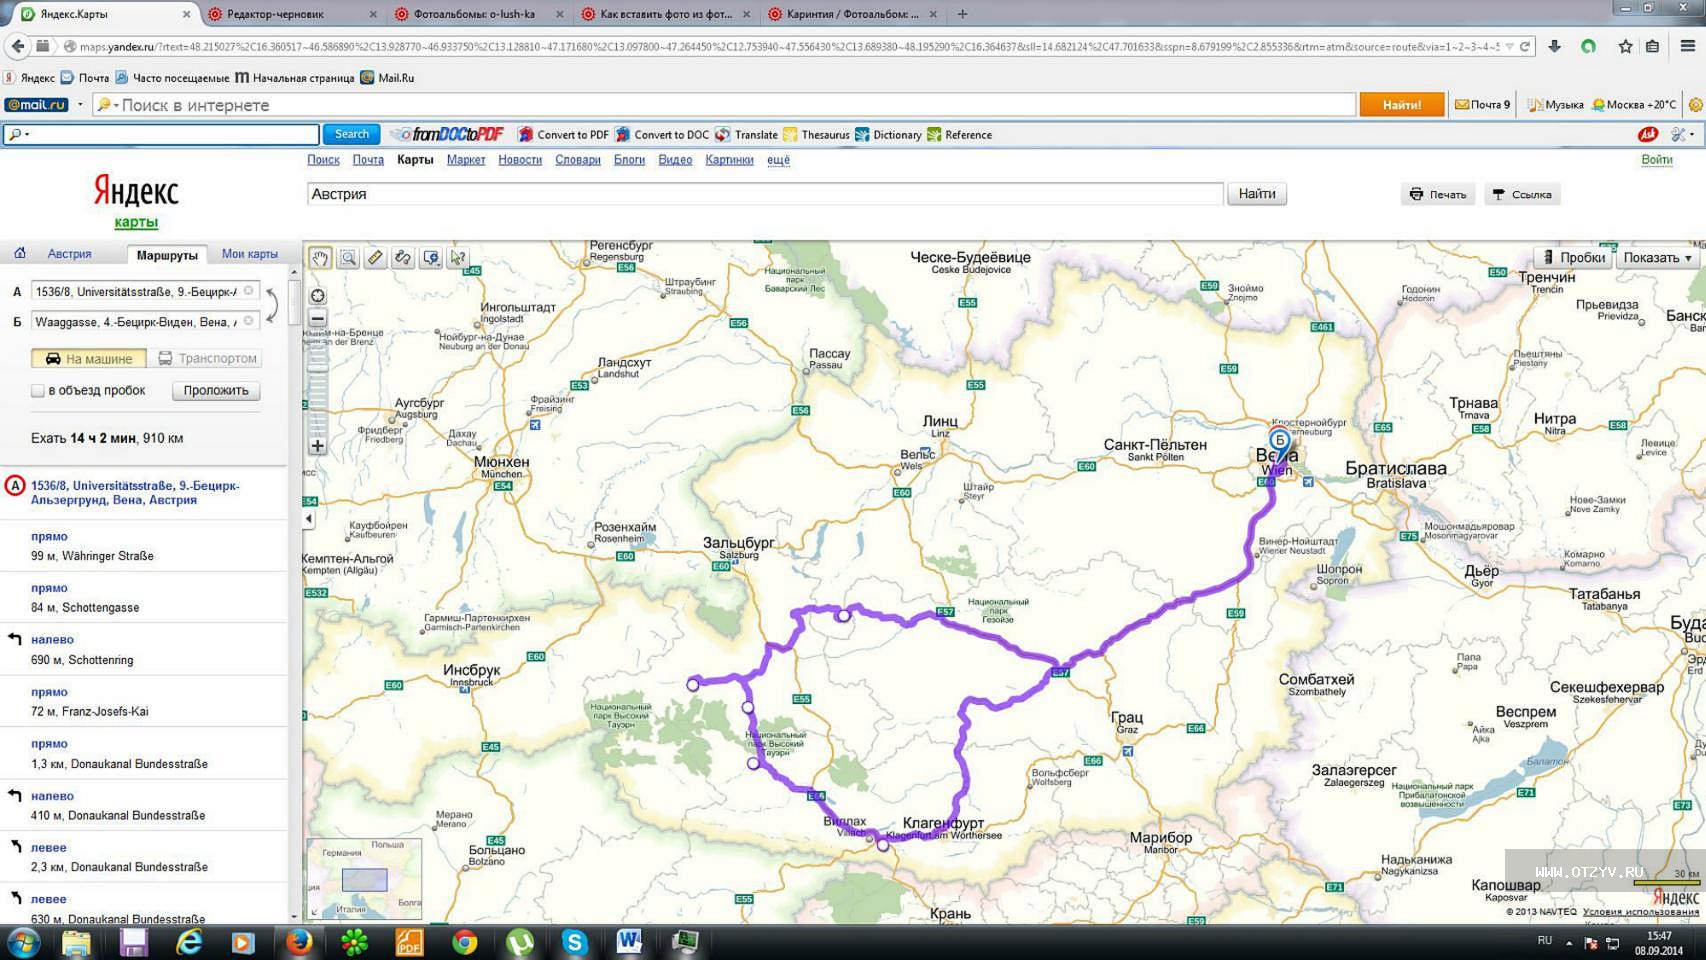Open the Dictionary toolbar item
The height and width of the screenshot is (960, 1706).
tap(888, 135)
